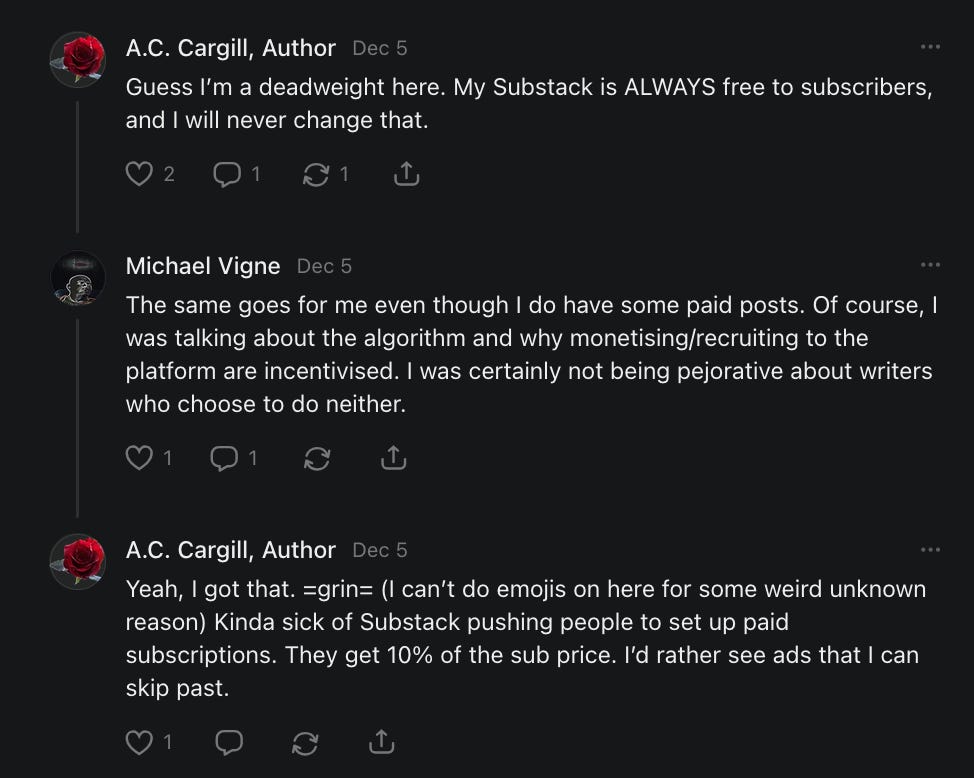Open Michael Vigne's profile name link
The image size is (974, 778).
pyautogui.click(x=203, y=266)
